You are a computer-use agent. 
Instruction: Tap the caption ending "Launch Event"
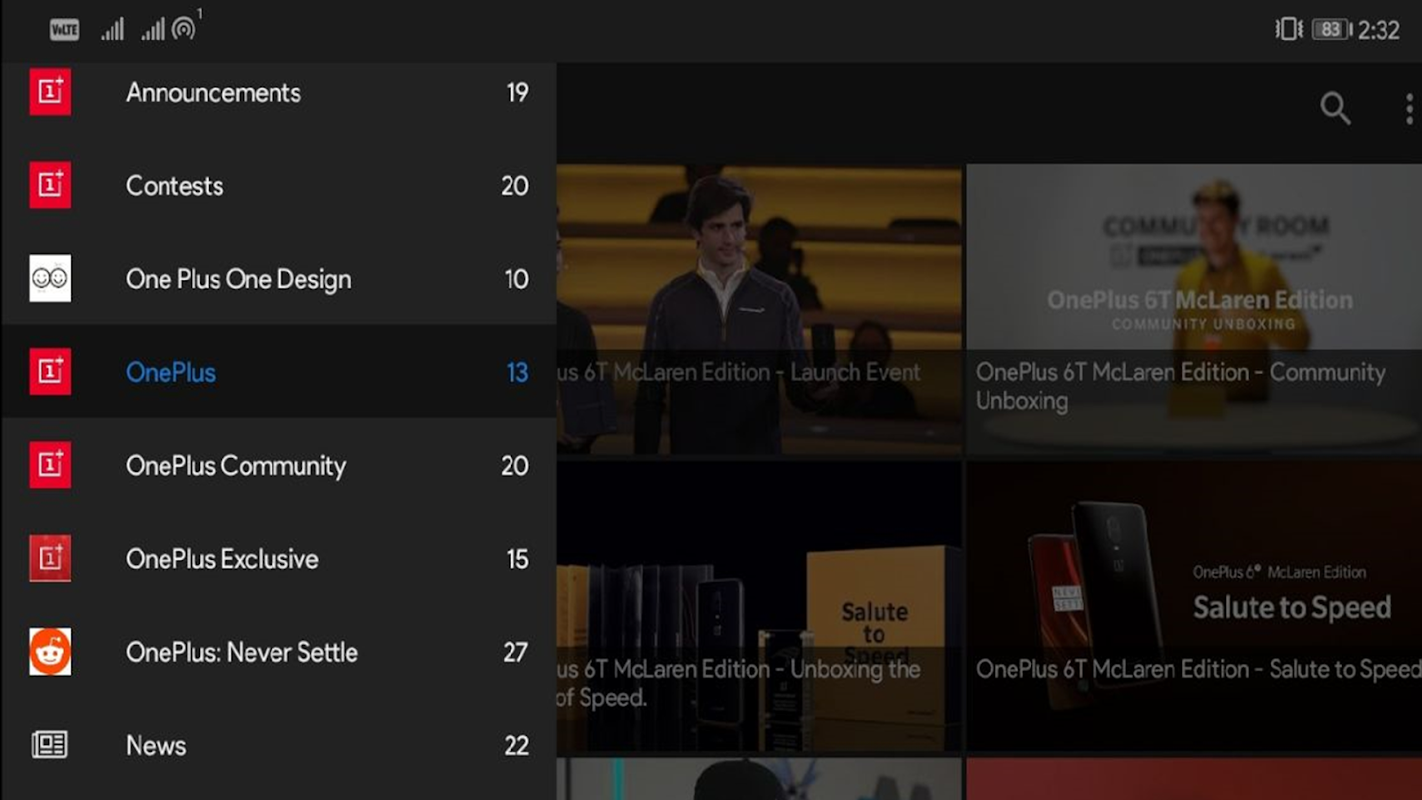tap(739, 372)
